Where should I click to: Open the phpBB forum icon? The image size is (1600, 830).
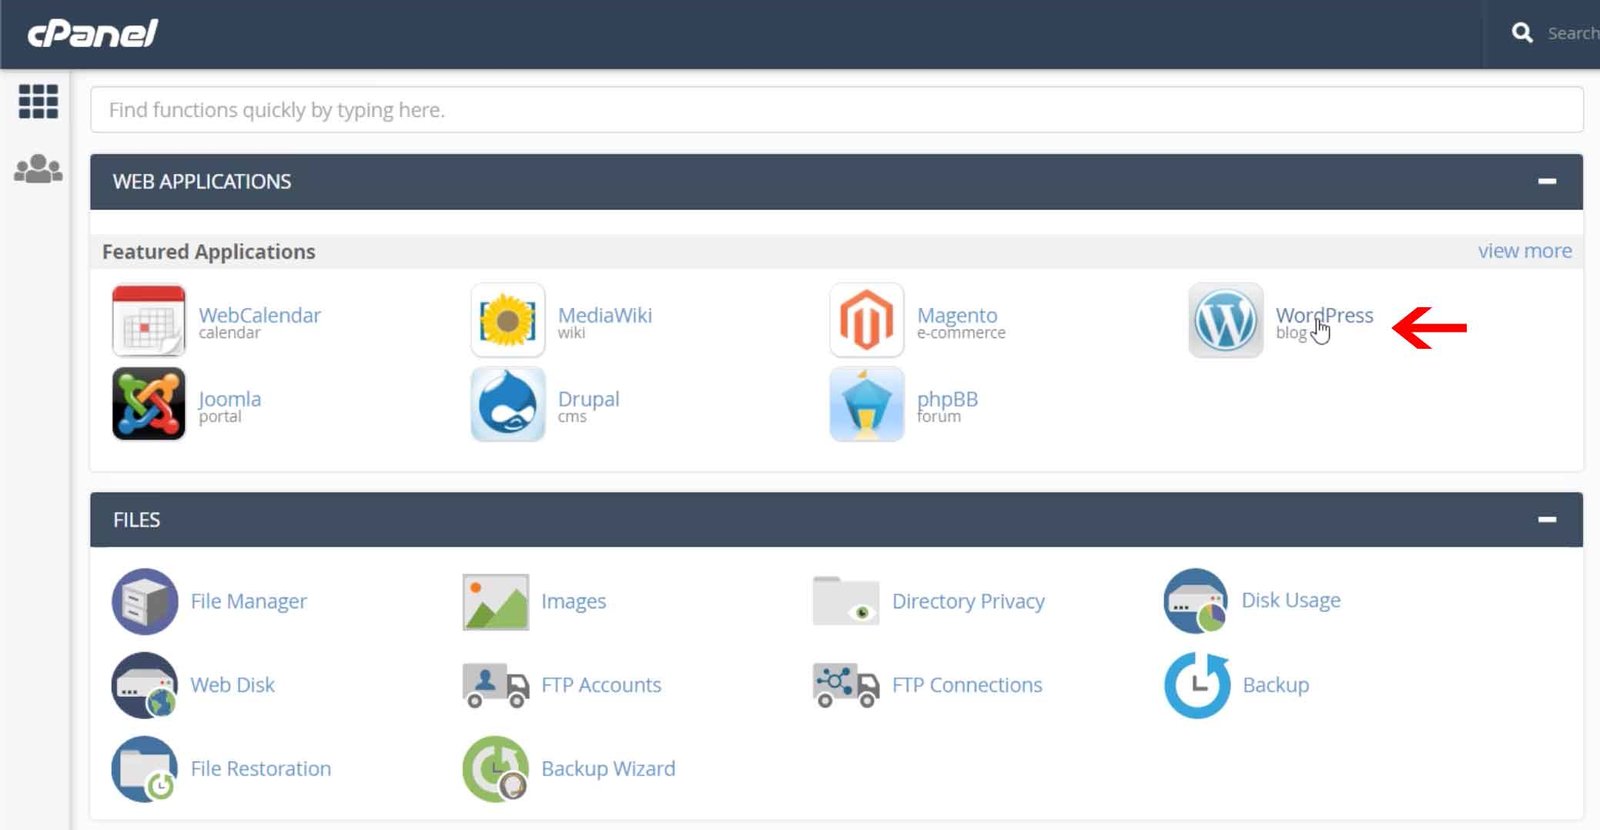click(867, 404)
